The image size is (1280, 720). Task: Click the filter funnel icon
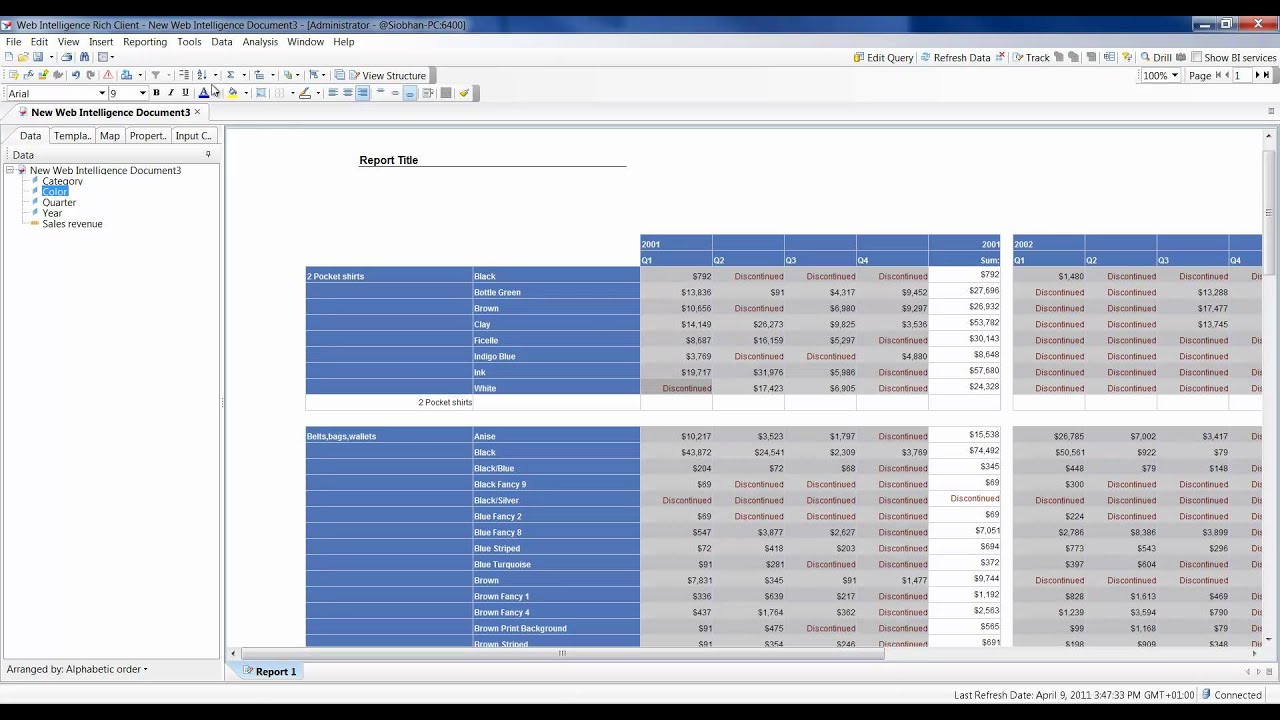tap(155, 75)
